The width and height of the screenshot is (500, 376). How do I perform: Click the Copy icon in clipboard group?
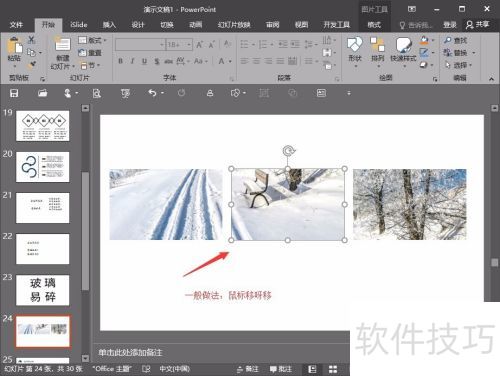(x=31, y=53)
